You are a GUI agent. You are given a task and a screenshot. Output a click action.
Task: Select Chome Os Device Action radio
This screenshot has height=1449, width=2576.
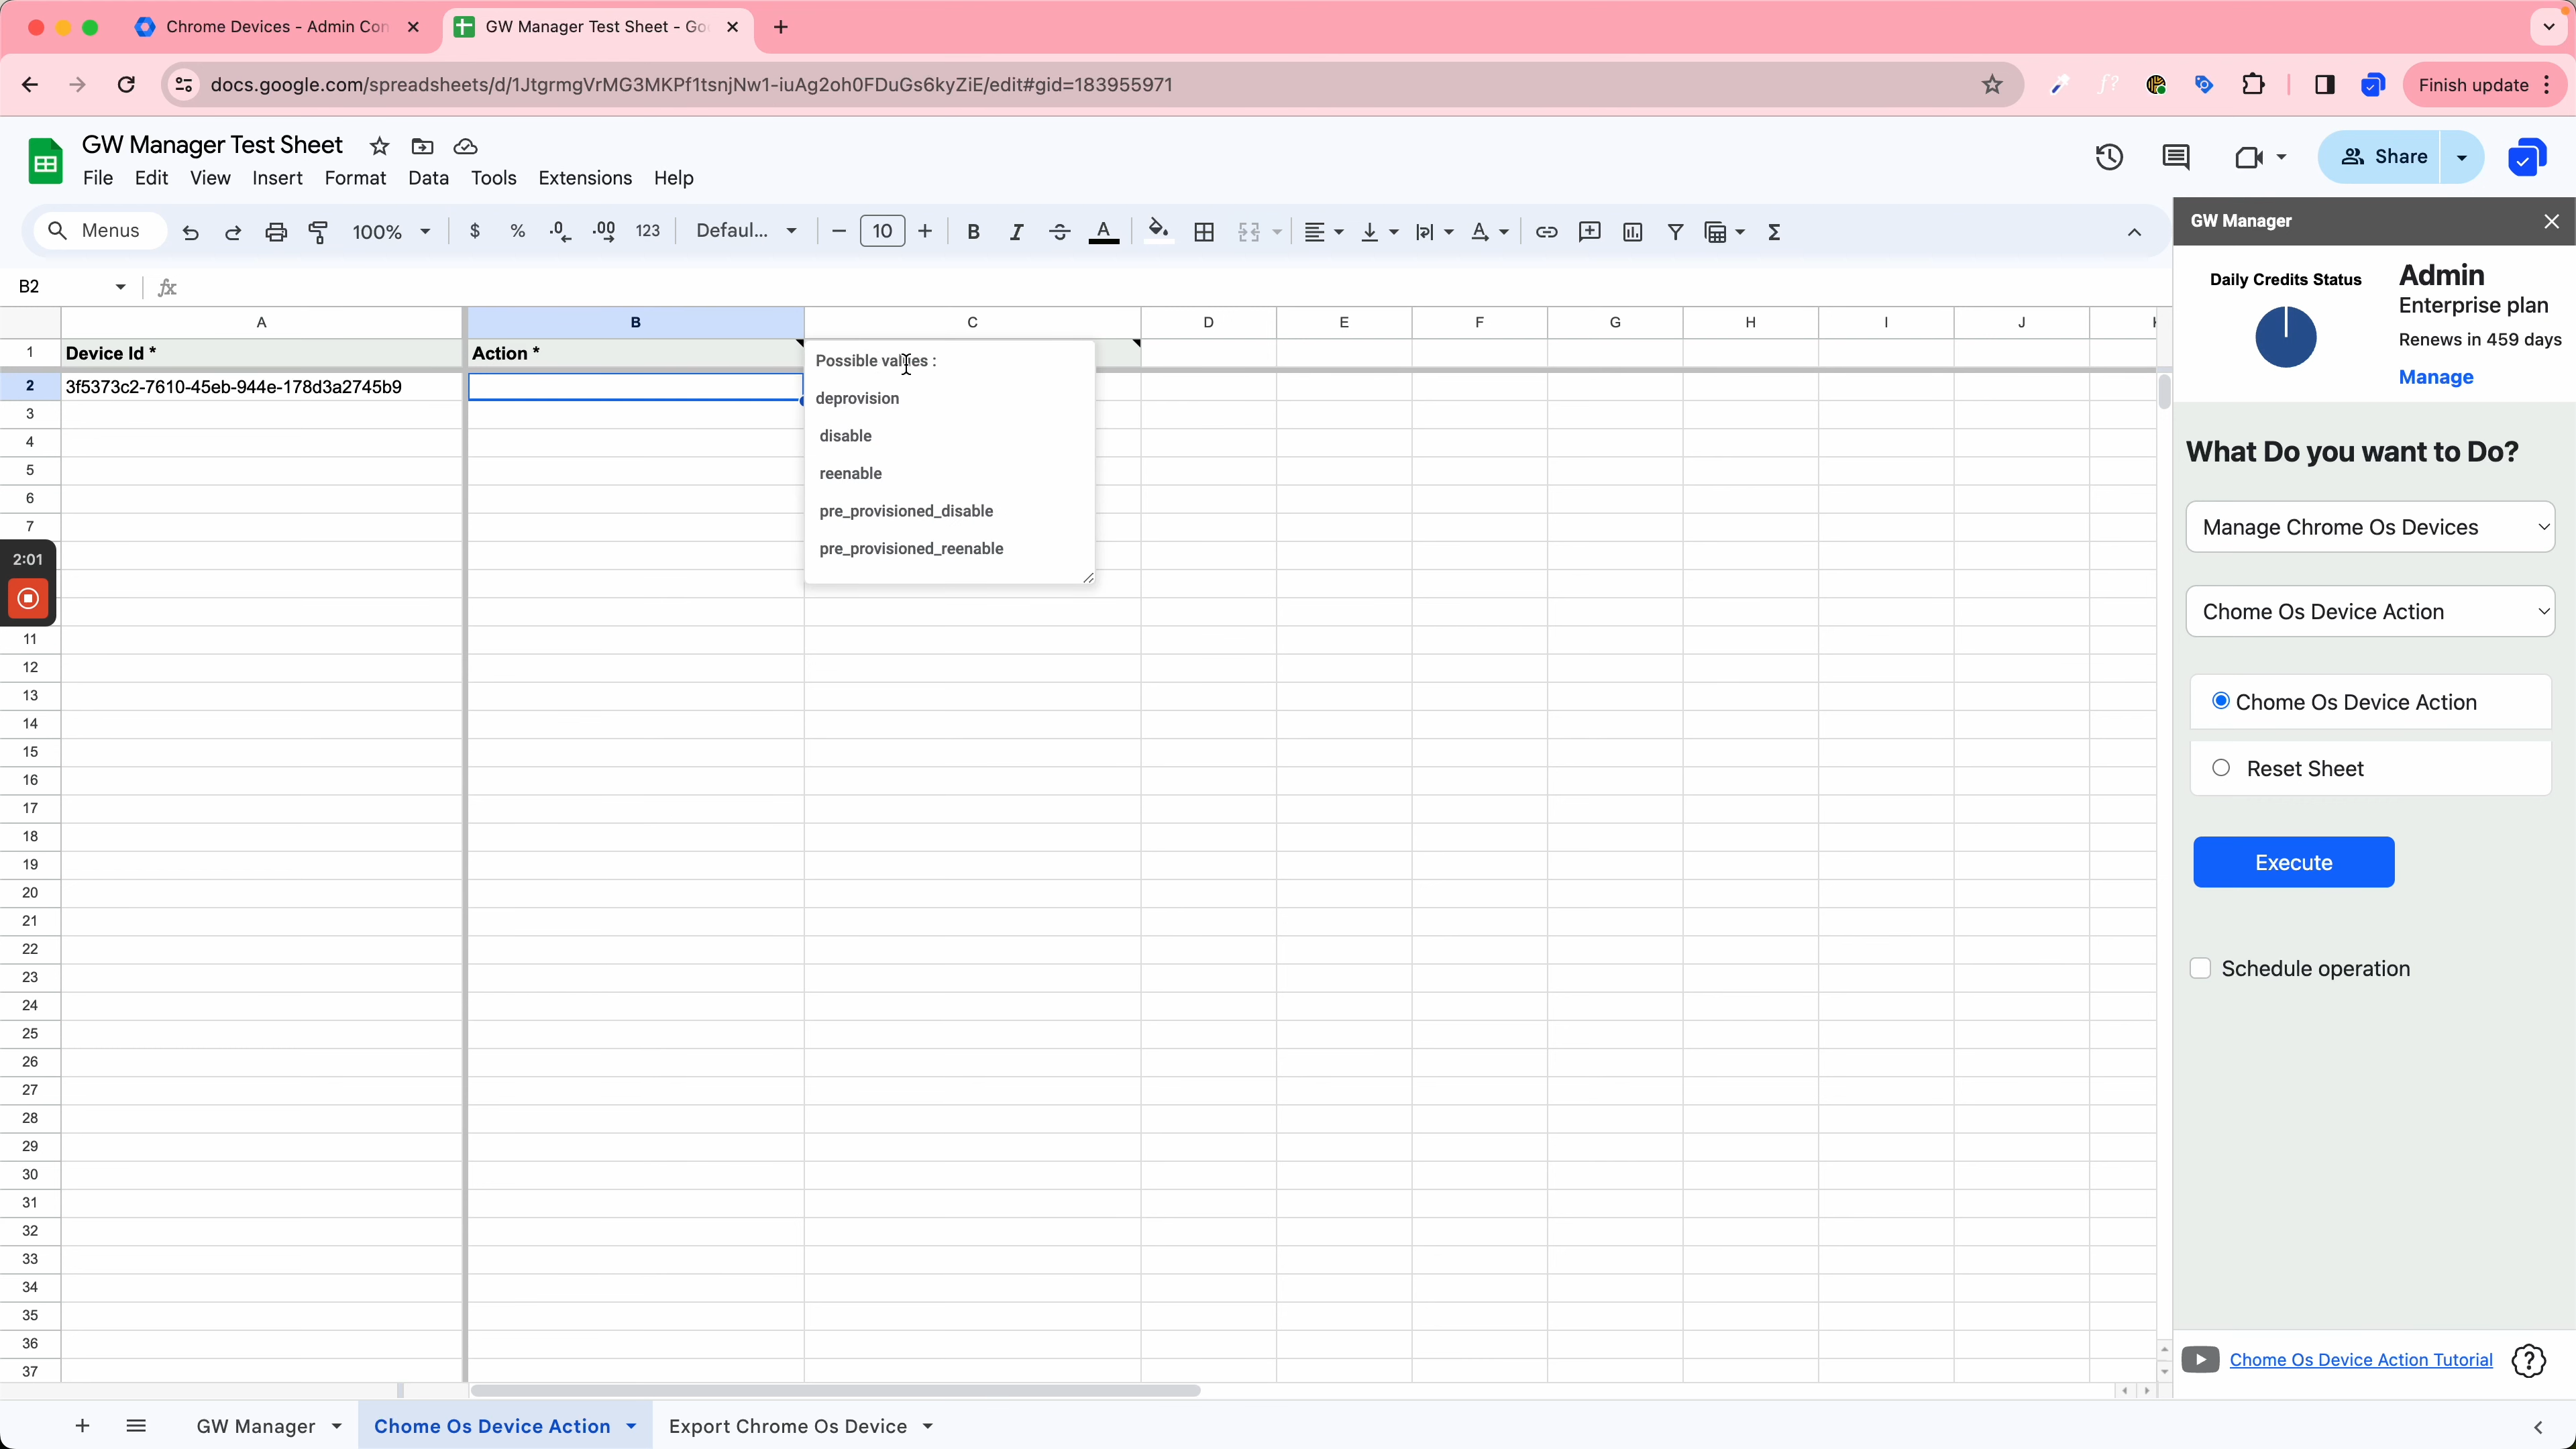click(2221, 701)
